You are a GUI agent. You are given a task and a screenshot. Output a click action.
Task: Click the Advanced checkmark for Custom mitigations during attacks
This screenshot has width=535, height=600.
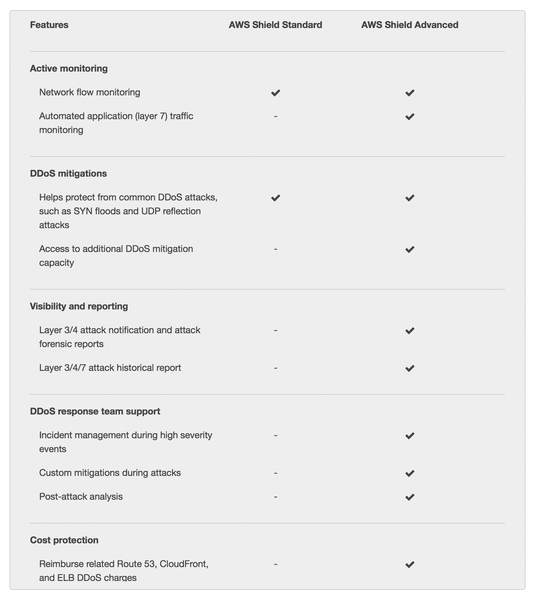(x=410, y=473)
